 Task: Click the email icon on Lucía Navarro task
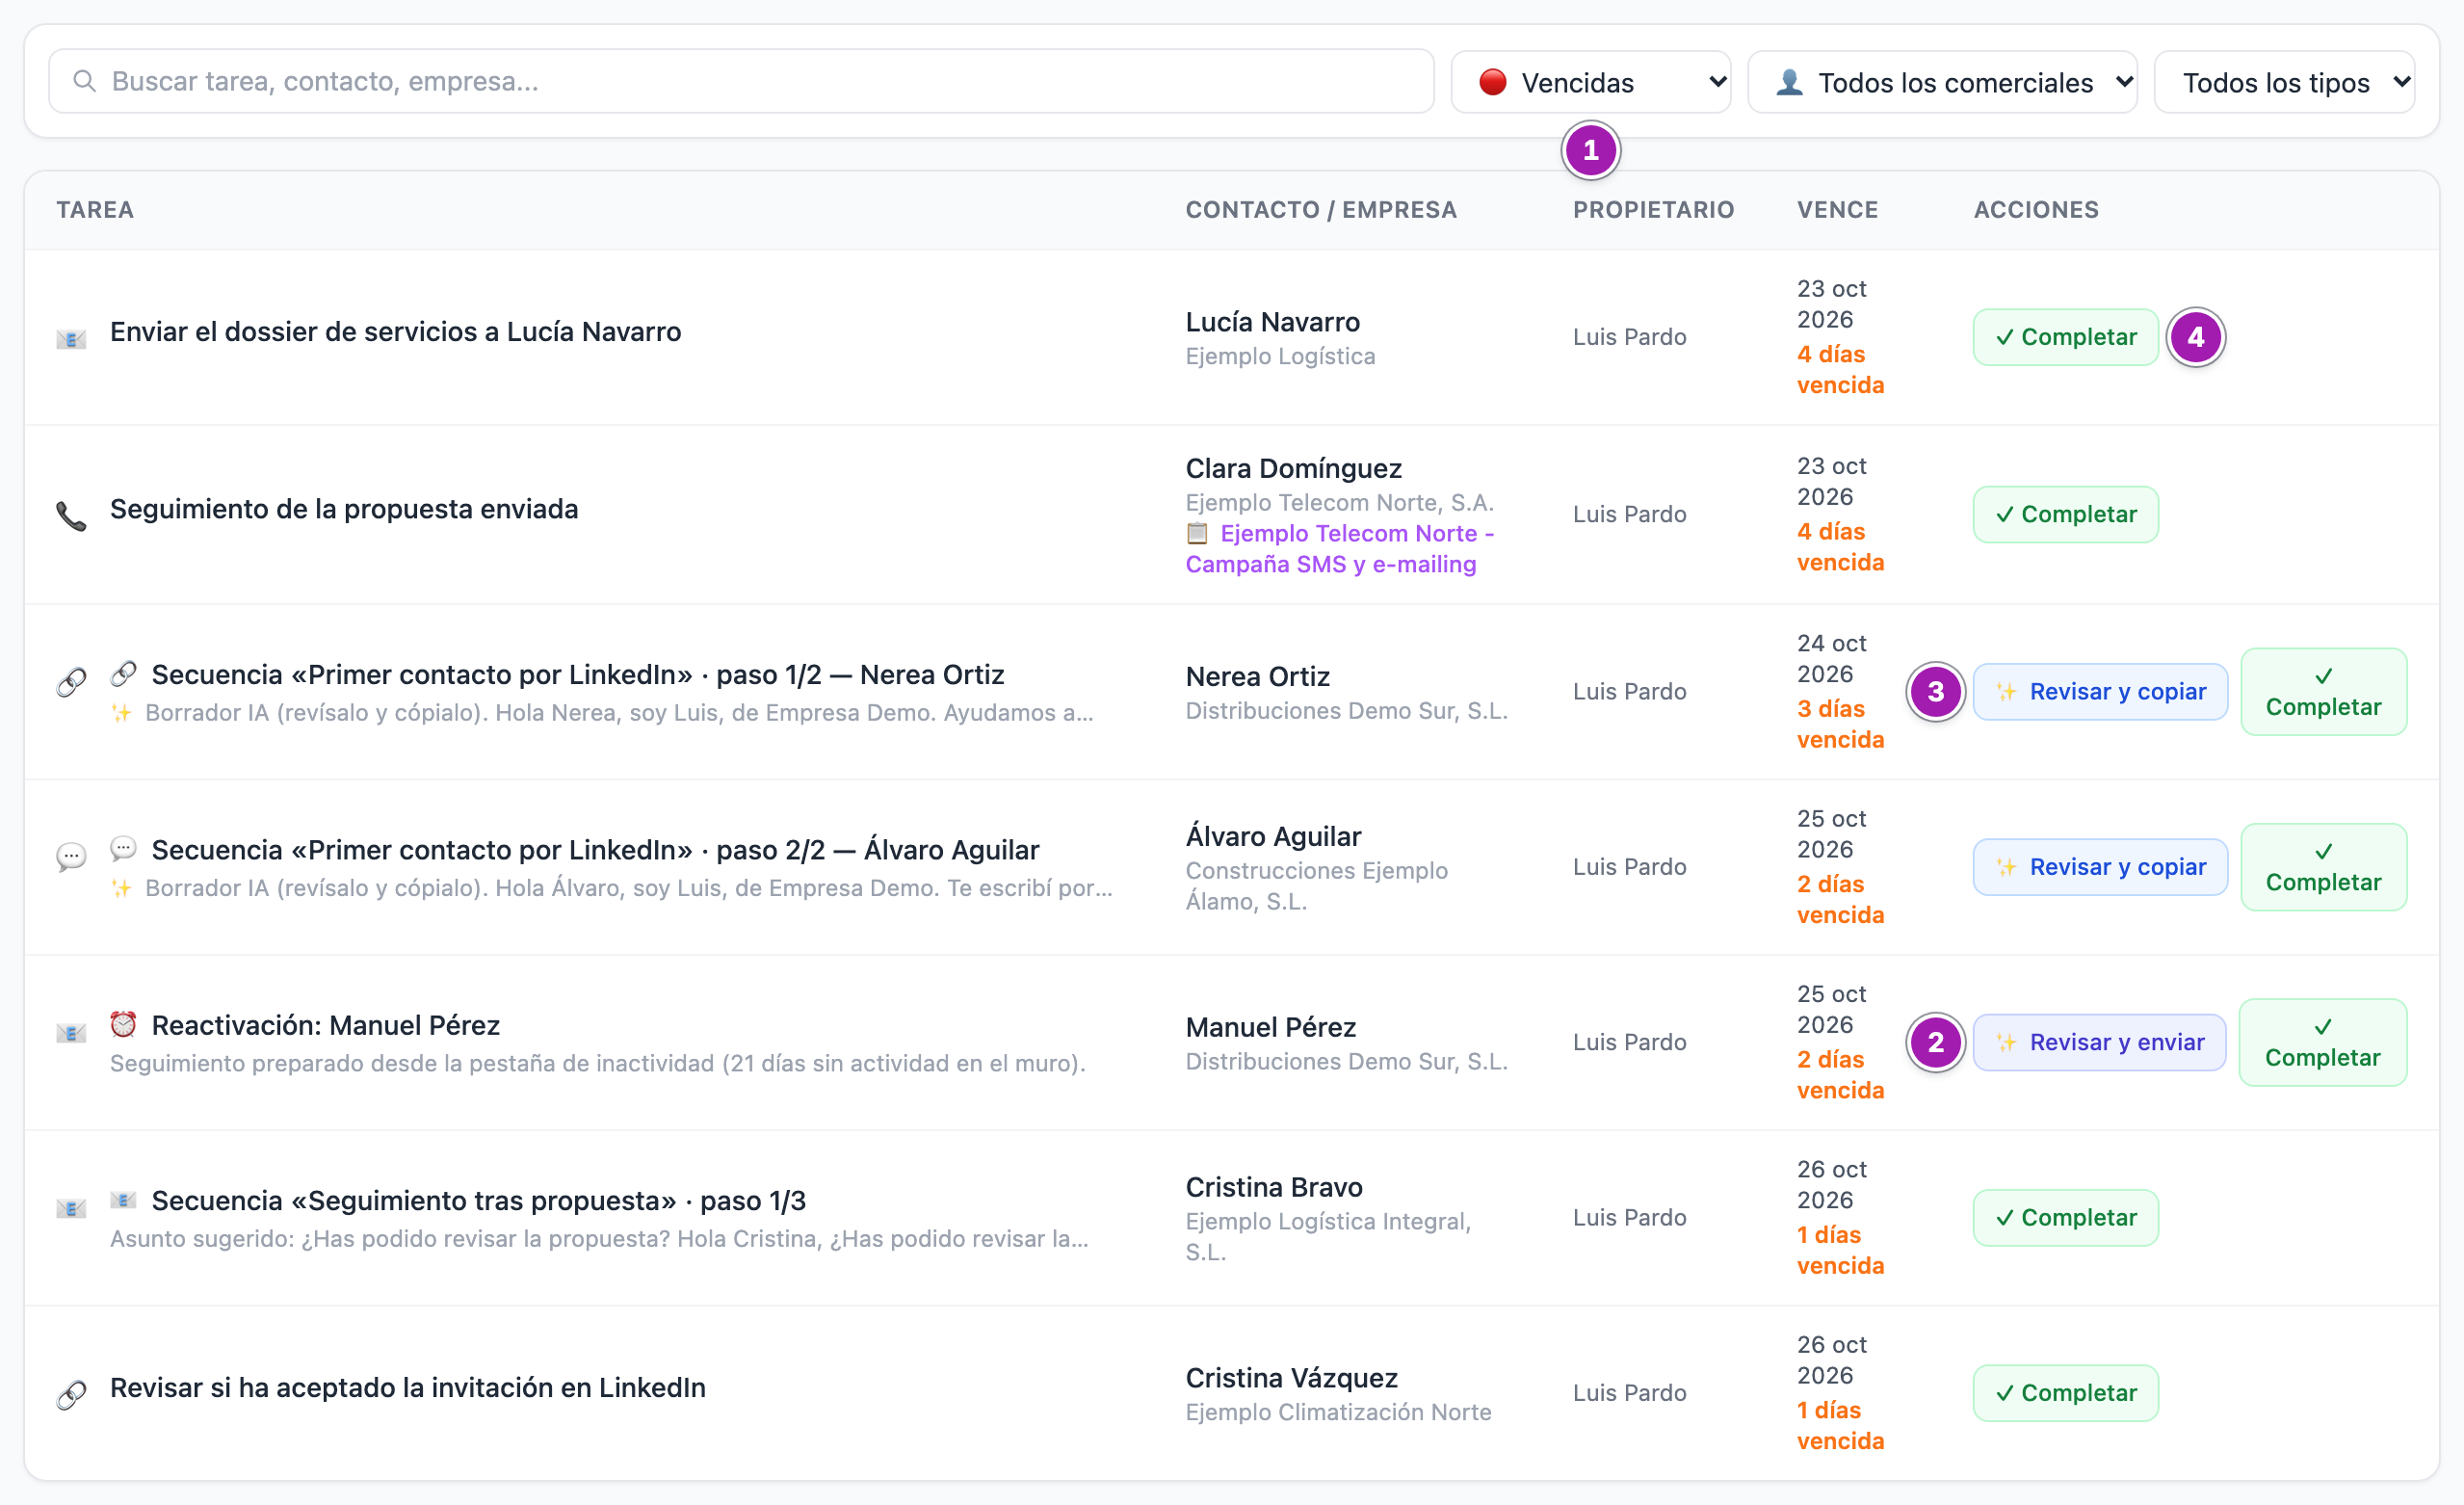pyautogui.click(x=71, y=338)
